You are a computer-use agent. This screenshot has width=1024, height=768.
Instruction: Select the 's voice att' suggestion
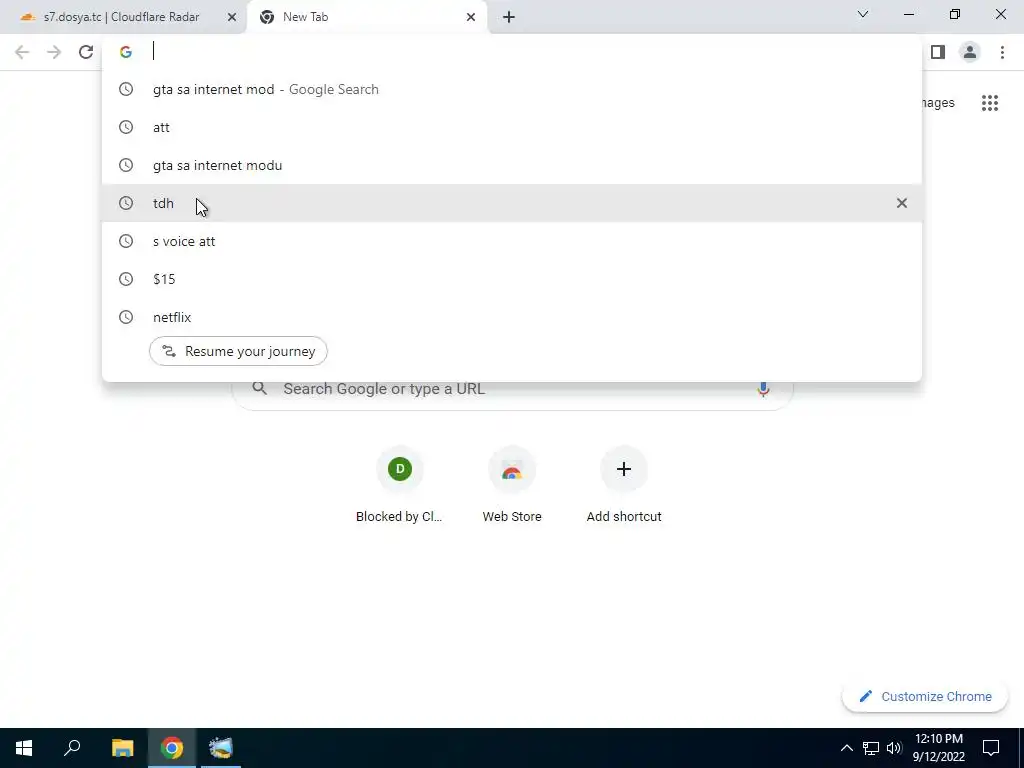point(512,241)
